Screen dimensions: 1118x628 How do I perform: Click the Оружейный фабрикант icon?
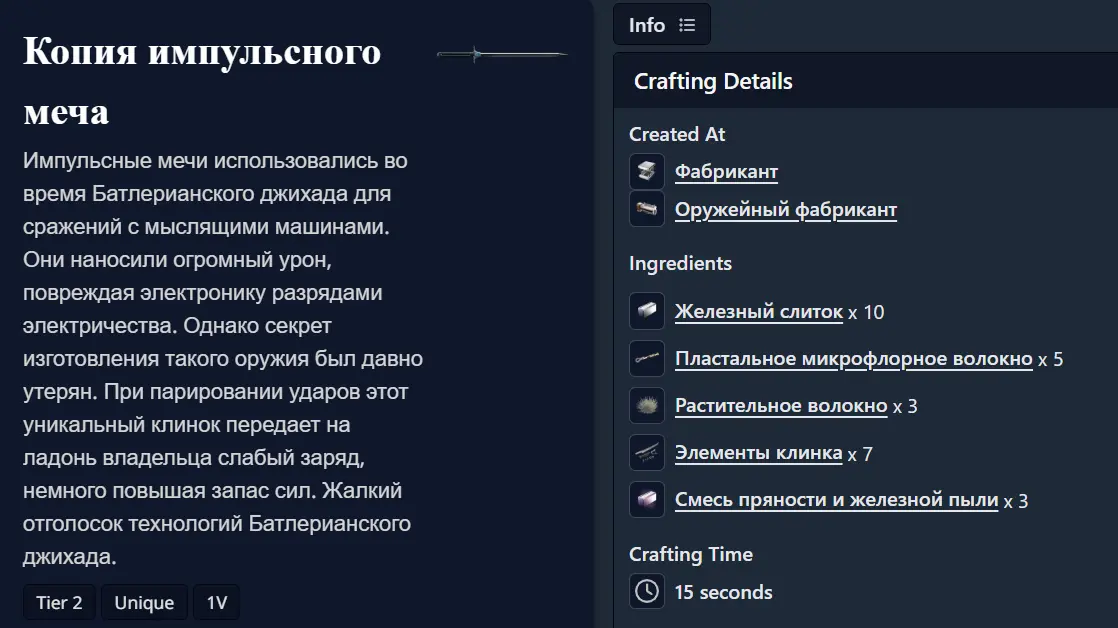(x=647, y=209)
